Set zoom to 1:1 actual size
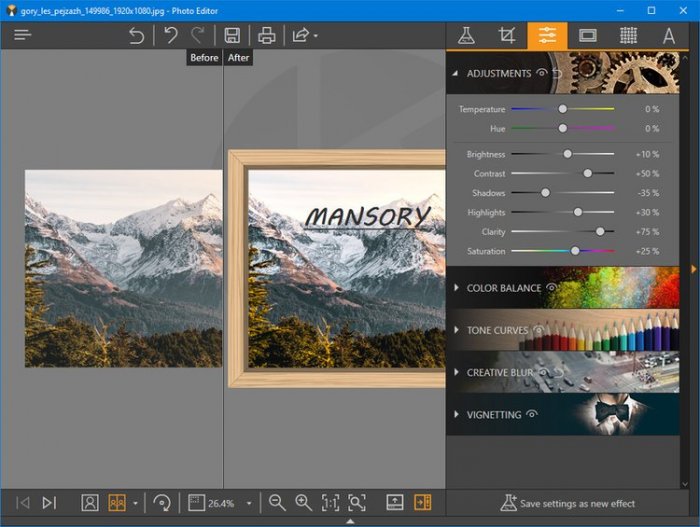This screenshot has height=527, width=700. [x=331, y=502]
